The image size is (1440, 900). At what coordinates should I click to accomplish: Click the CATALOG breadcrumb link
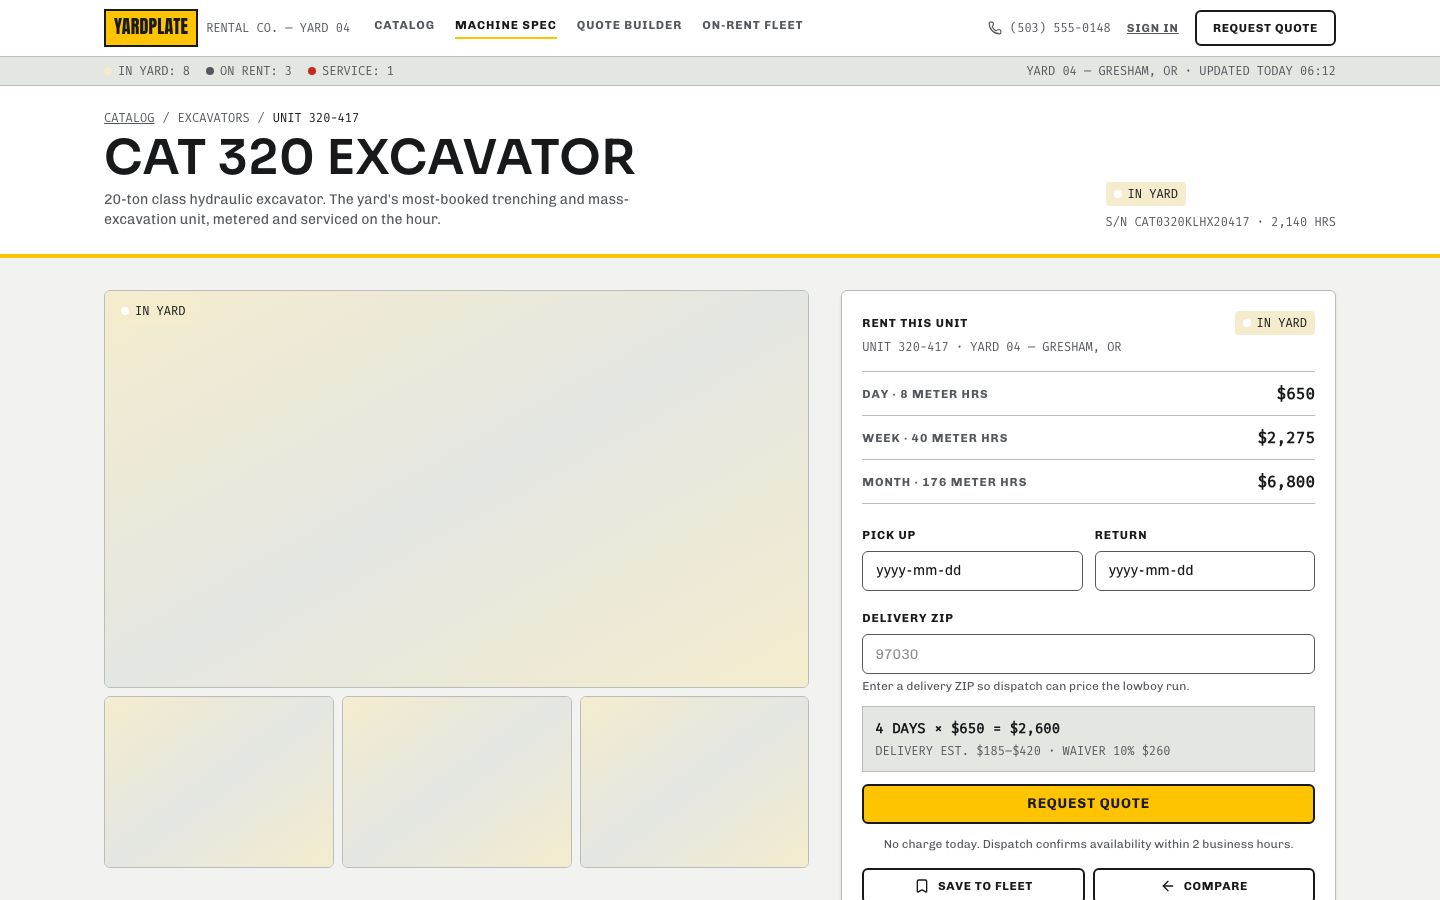(x=129, y=118)
